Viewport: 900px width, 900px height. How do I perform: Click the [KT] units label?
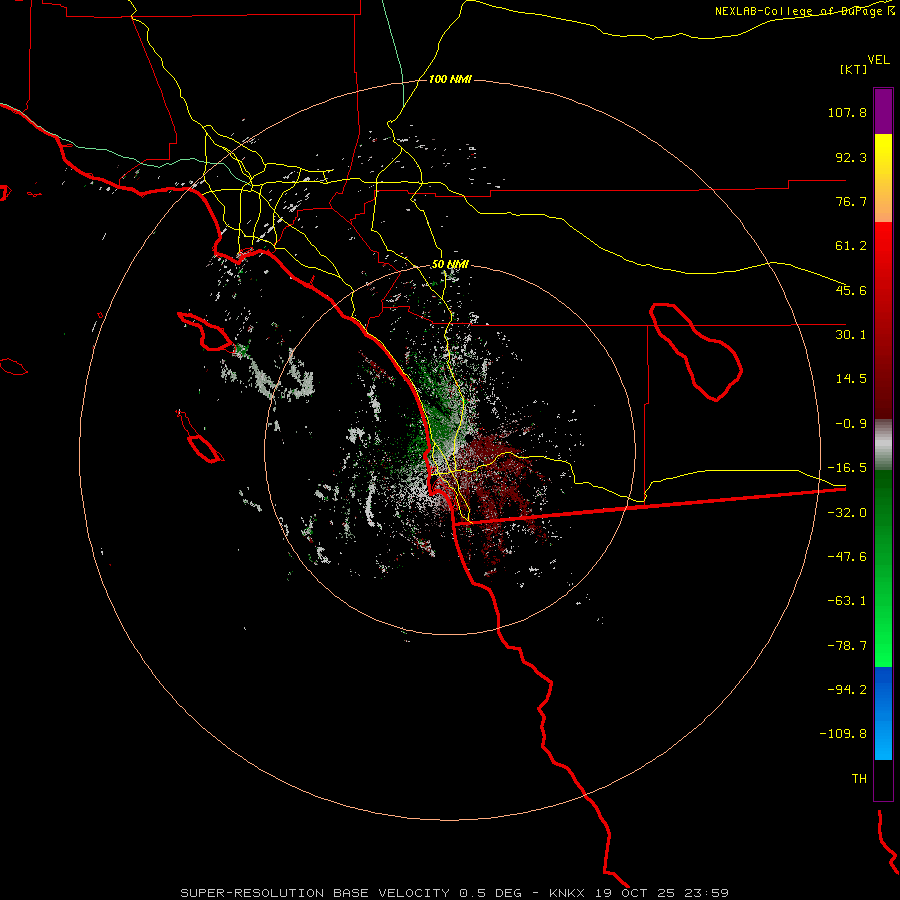click(854, 69)
